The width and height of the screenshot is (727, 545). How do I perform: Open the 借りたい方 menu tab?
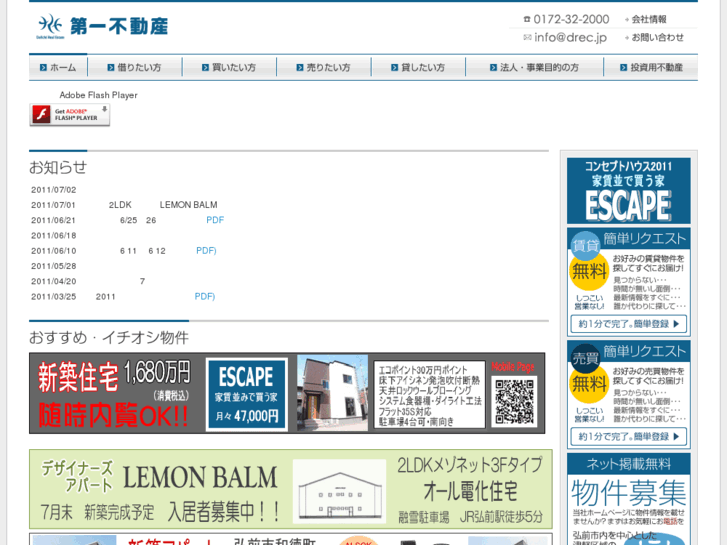(135, 67)
